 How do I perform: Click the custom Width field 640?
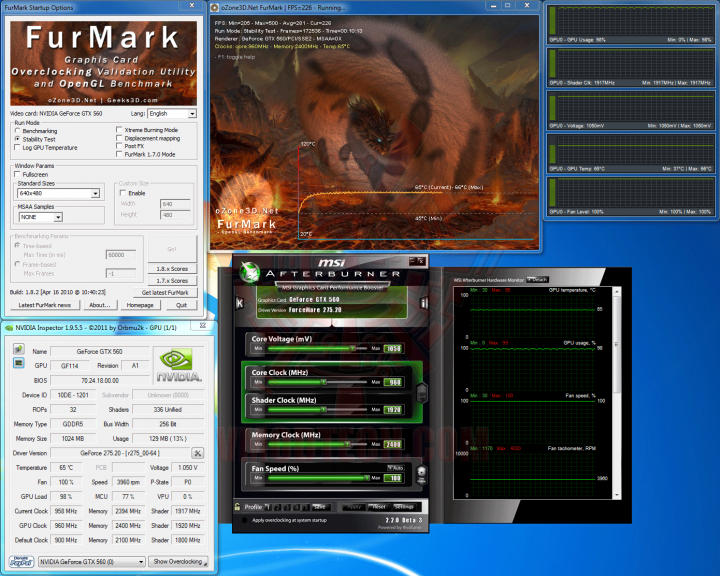point(175,203)
